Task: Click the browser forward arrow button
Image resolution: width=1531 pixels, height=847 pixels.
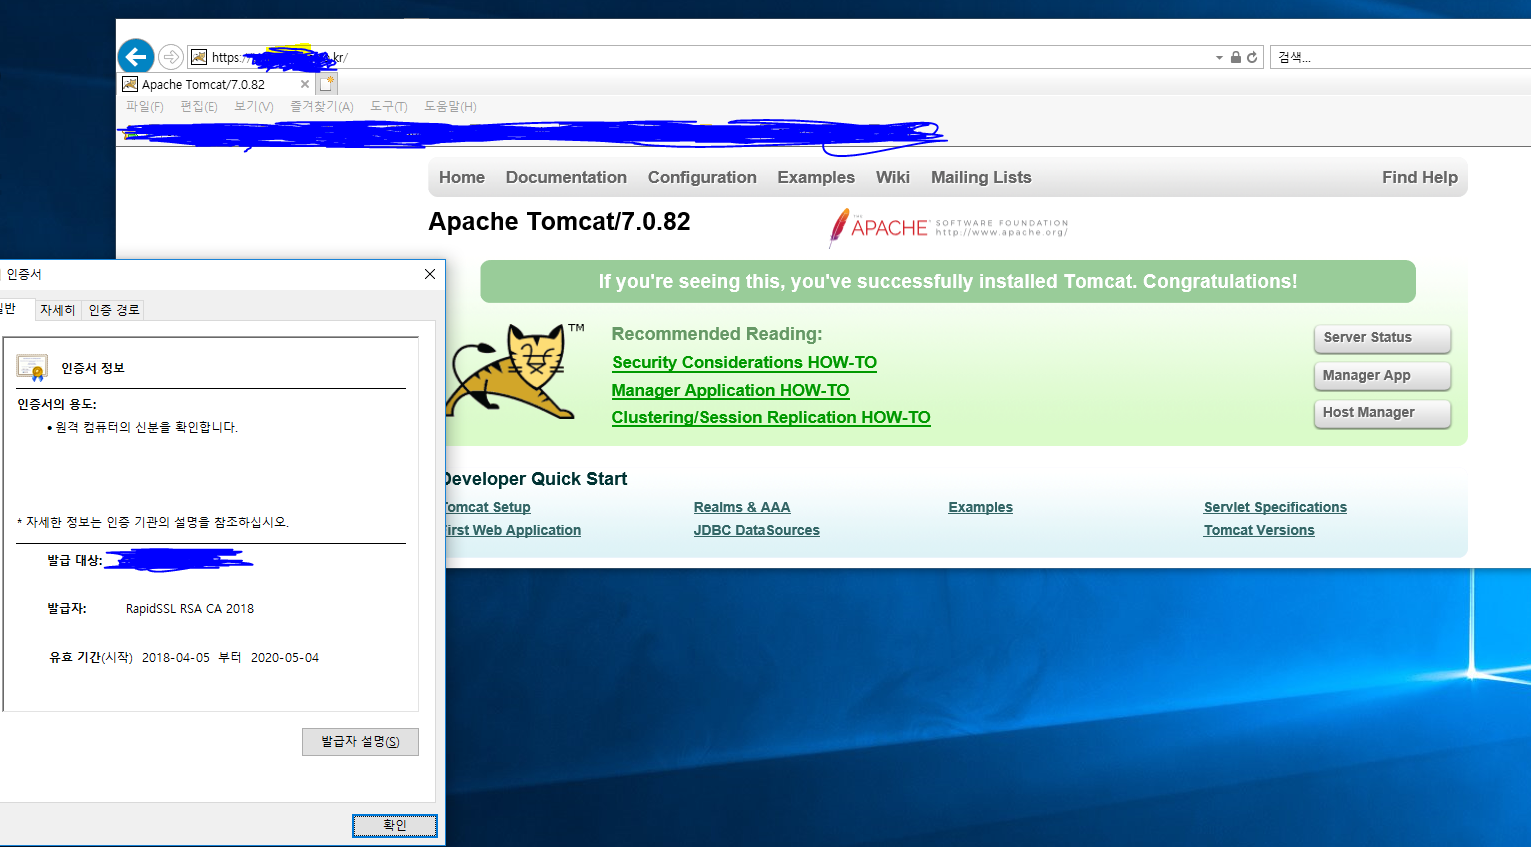Action: 171,57
